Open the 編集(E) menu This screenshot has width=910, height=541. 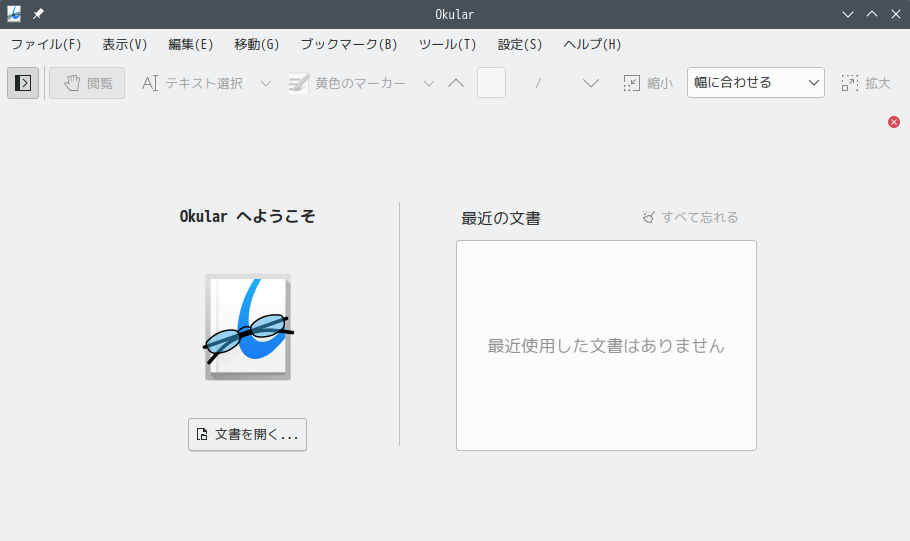(x=190, y=45)
